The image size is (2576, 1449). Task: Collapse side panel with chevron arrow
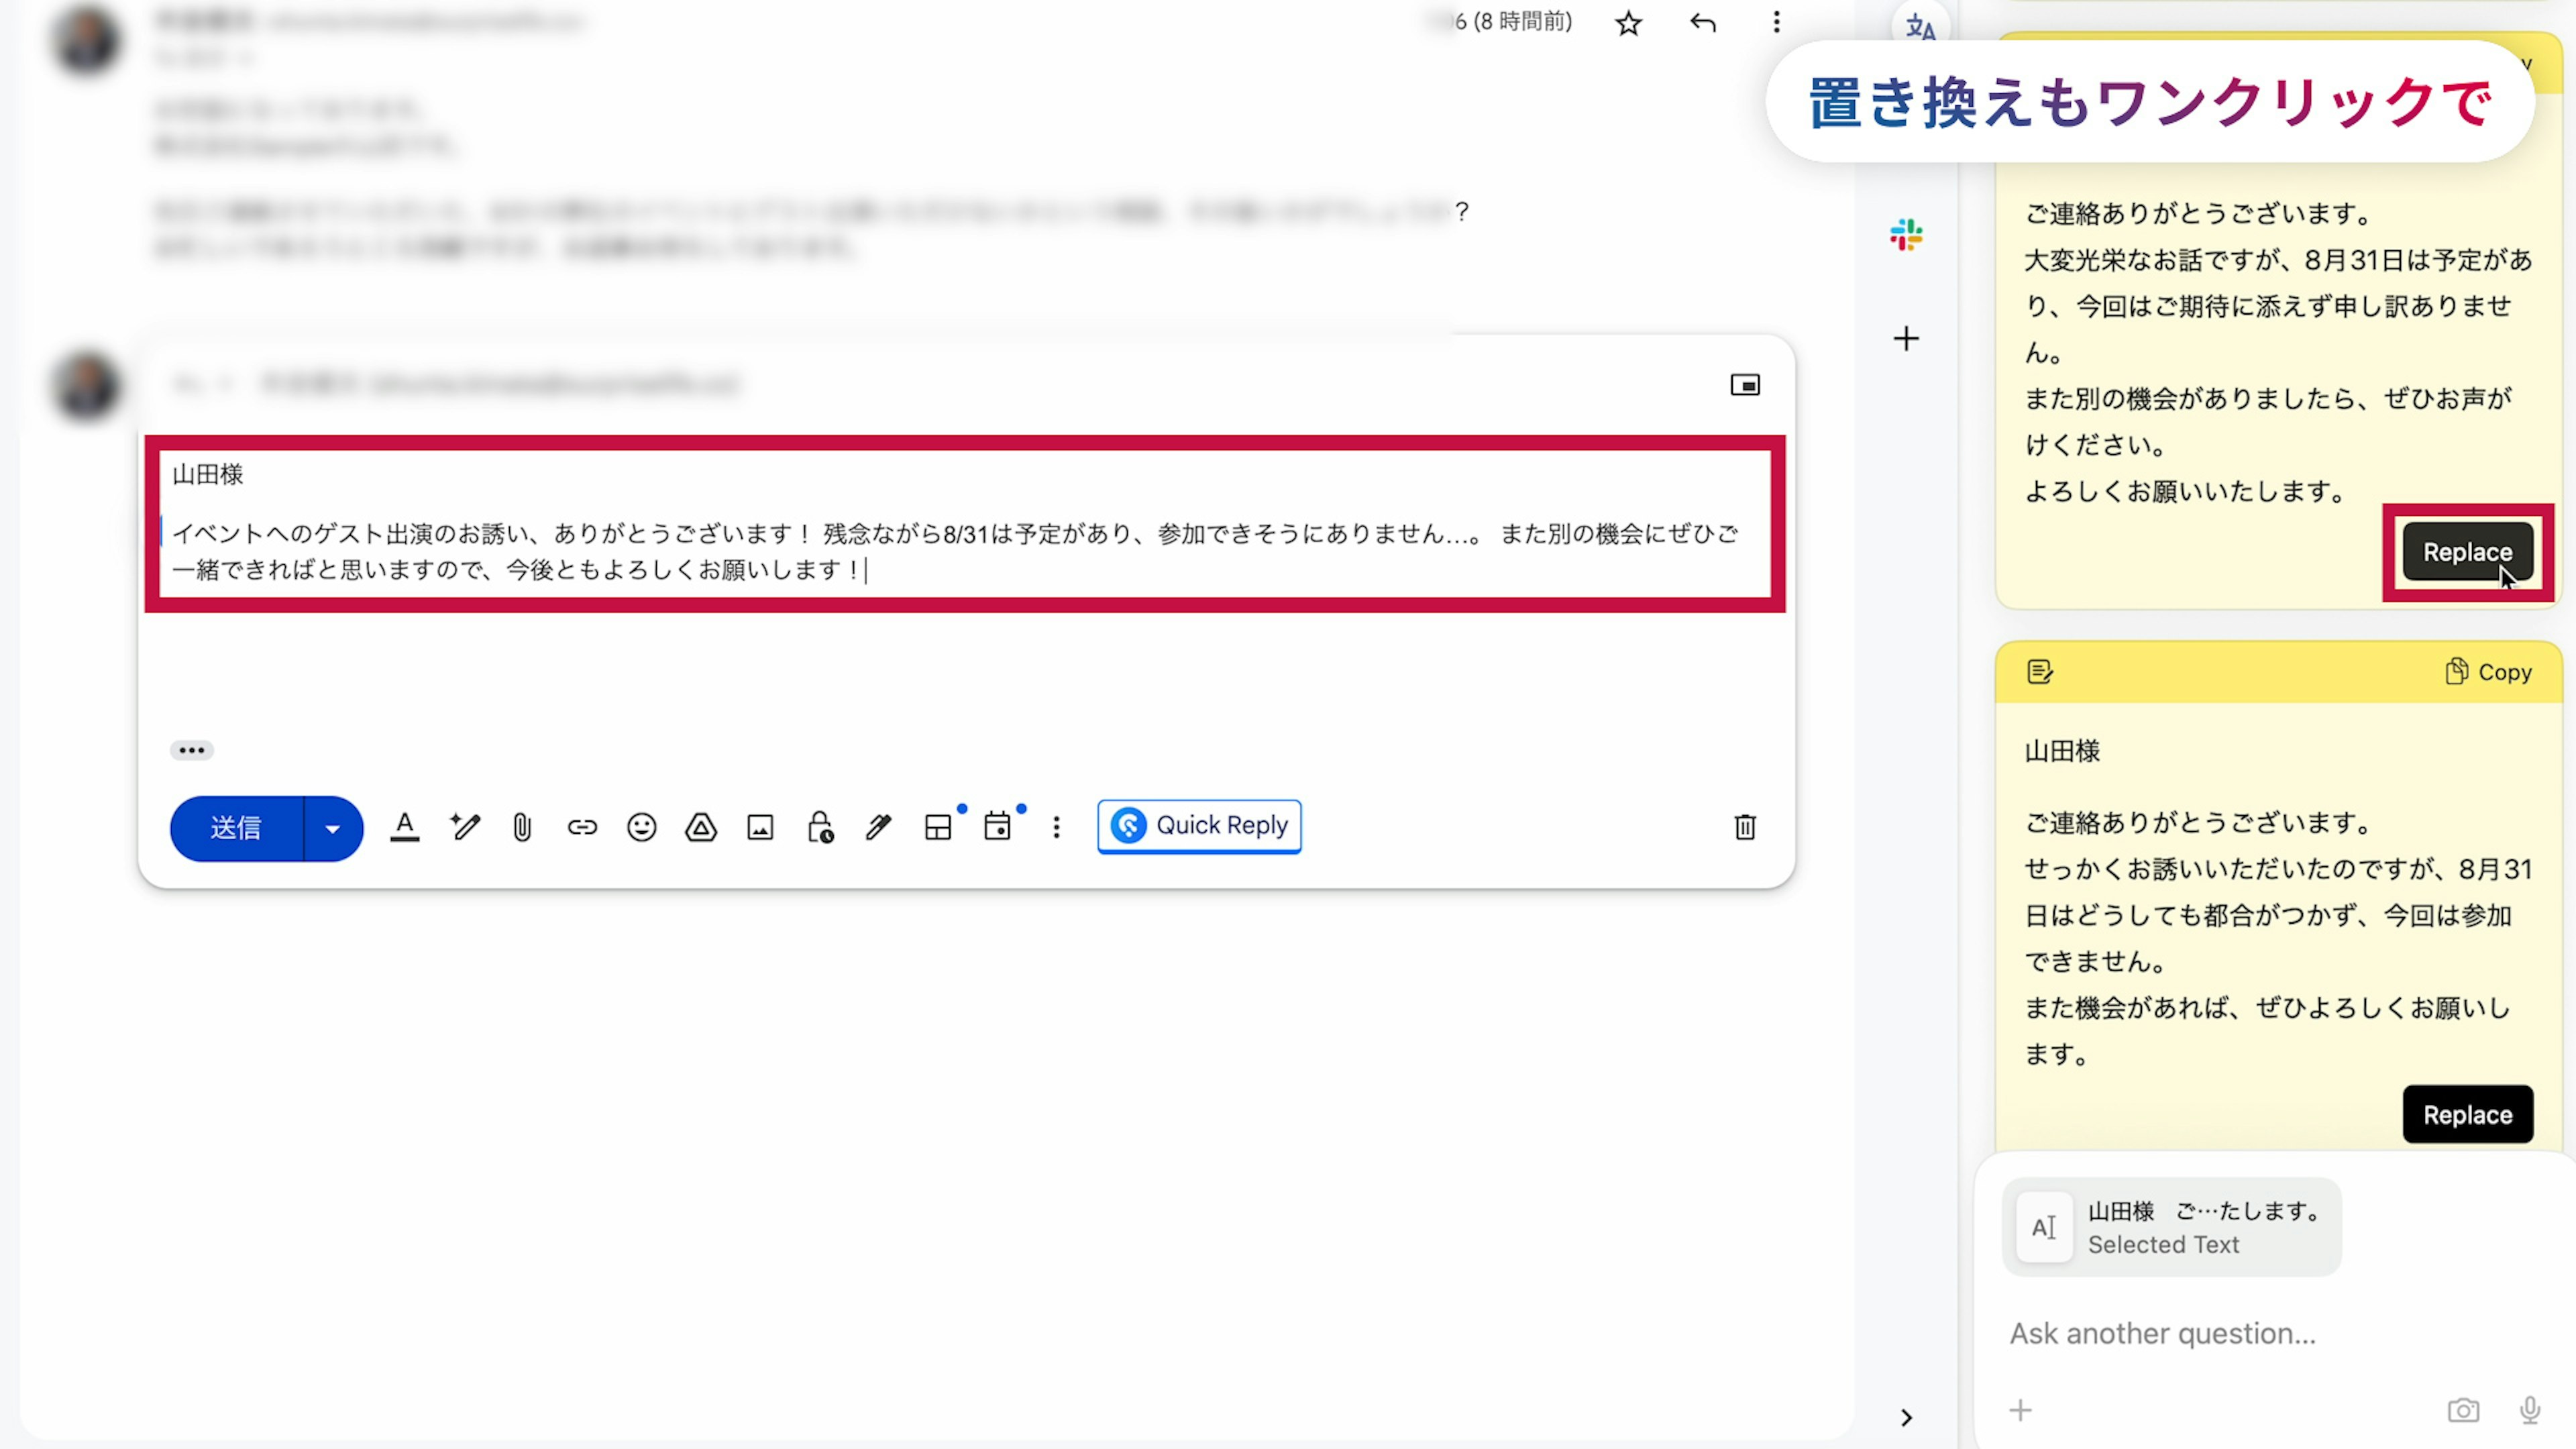point(1906,1417)
